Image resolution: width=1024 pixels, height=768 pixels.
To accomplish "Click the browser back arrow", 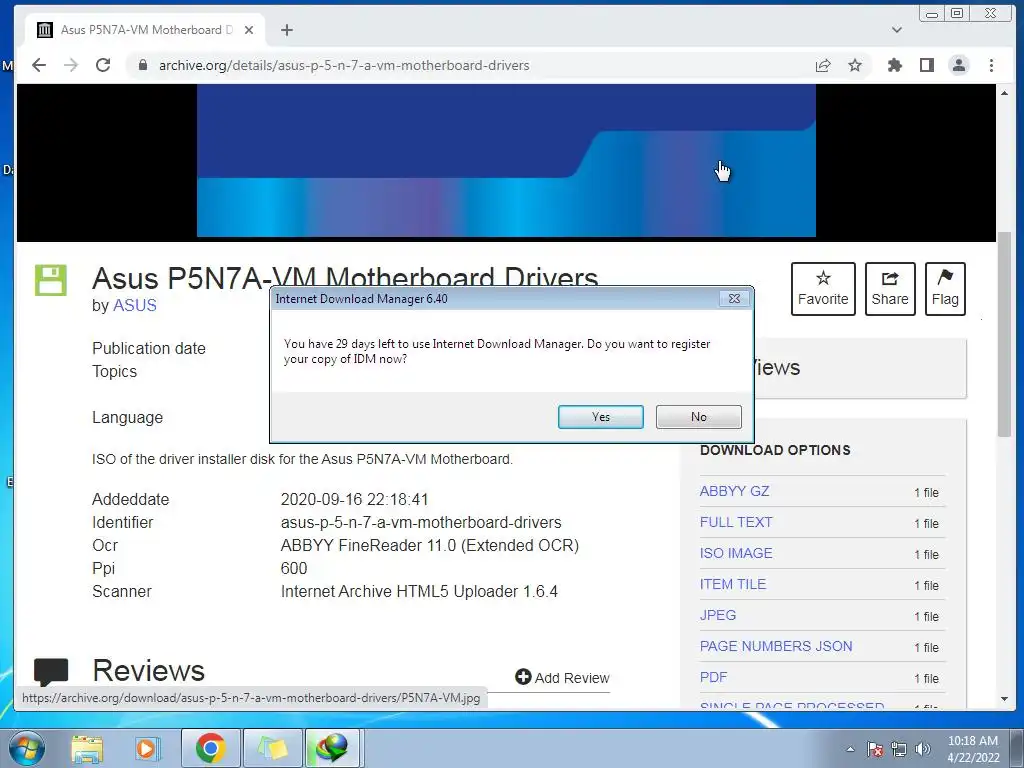I will point(39,65).
